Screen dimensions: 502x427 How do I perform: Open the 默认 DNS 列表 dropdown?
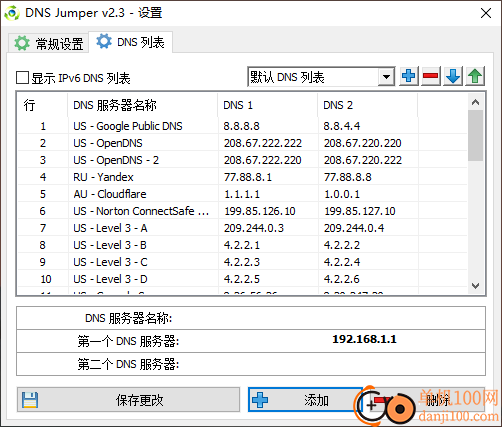(386, 77)
